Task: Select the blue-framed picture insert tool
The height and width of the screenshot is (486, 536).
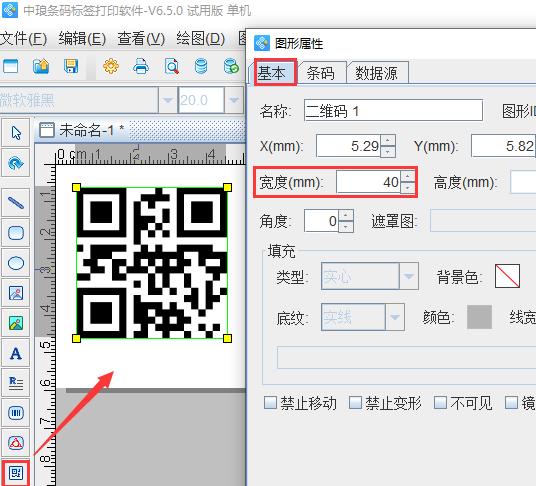Action: coord(16,293)
